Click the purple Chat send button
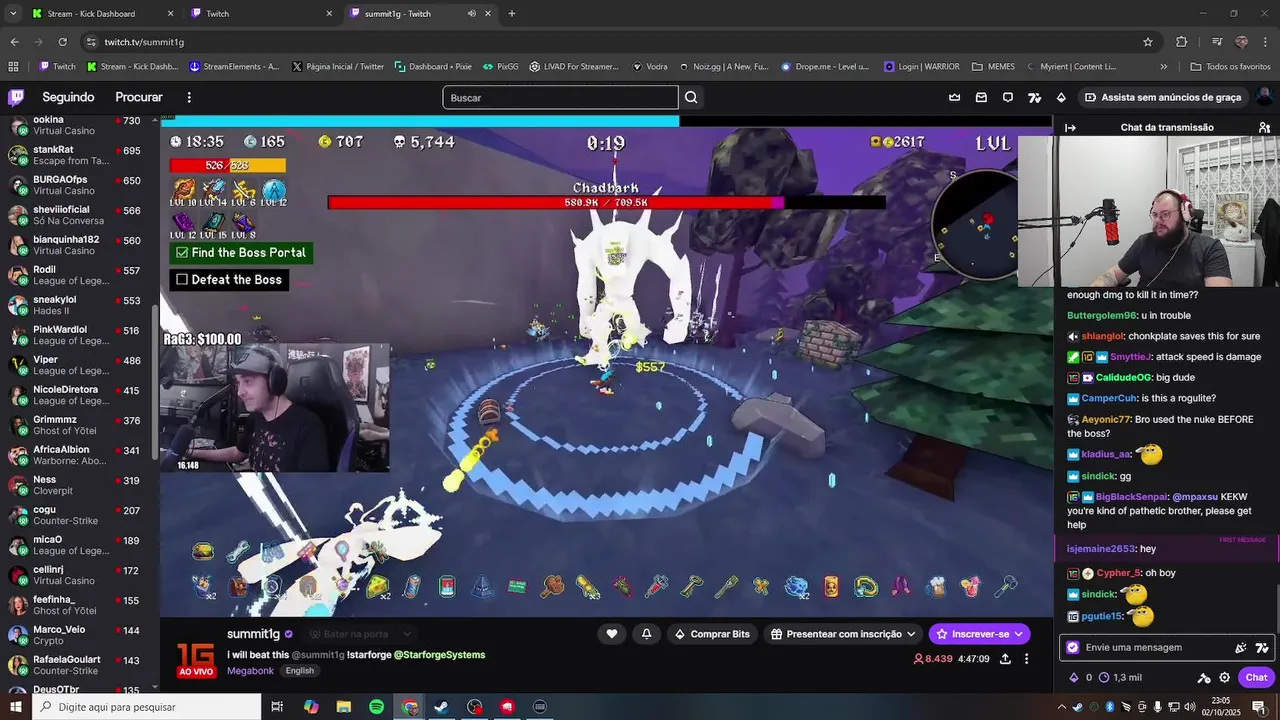1280x720 pixels. [x=1257, y=677]
